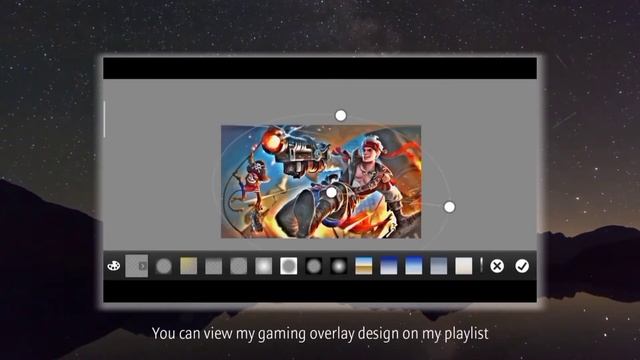This screenshot has height=360, width=640.
Task: Select the light beige gradient preset
Action: [464, 266]
